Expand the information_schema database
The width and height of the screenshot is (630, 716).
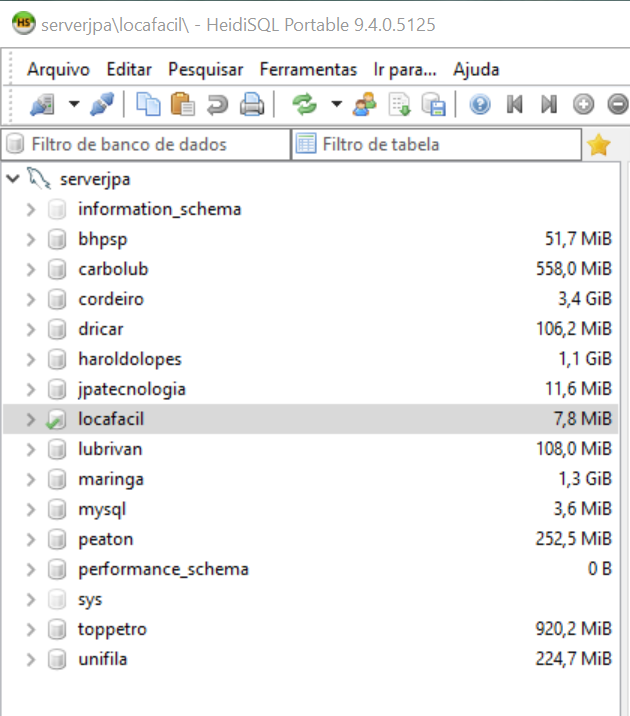click(31, 210)
